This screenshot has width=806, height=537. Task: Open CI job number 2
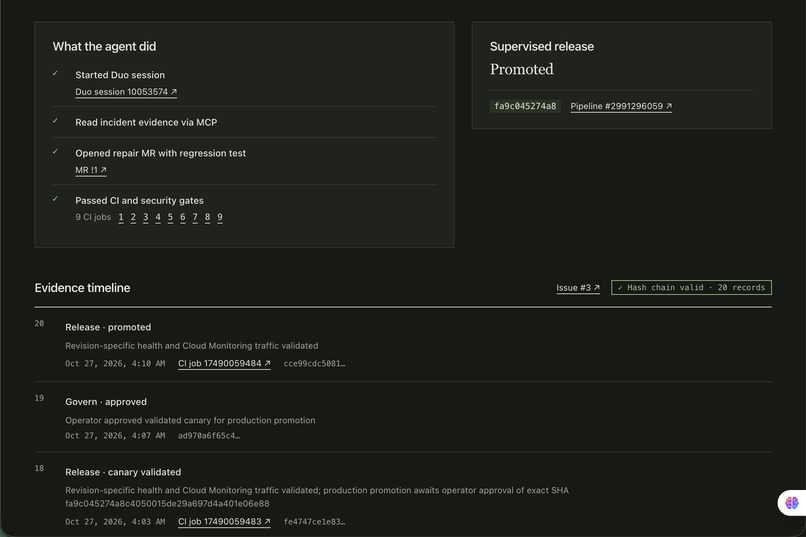point(133,217)
